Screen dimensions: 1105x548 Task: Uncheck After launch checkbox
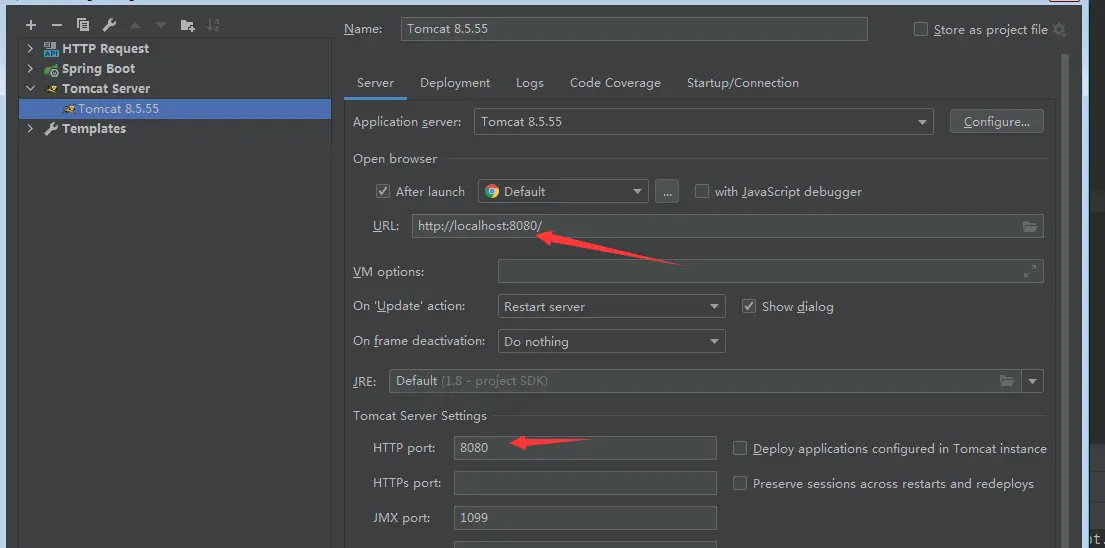coord(383,192)
